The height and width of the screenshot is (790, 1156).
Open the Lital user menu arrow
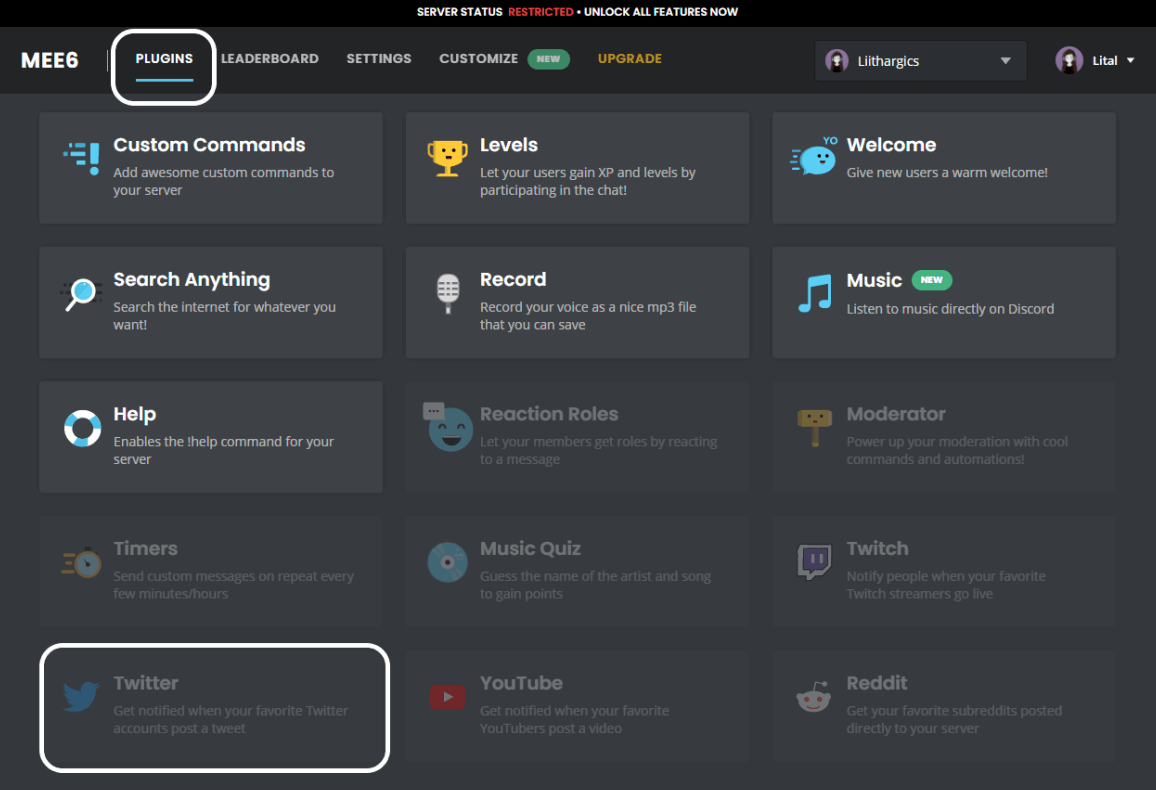click(1130, 60)
